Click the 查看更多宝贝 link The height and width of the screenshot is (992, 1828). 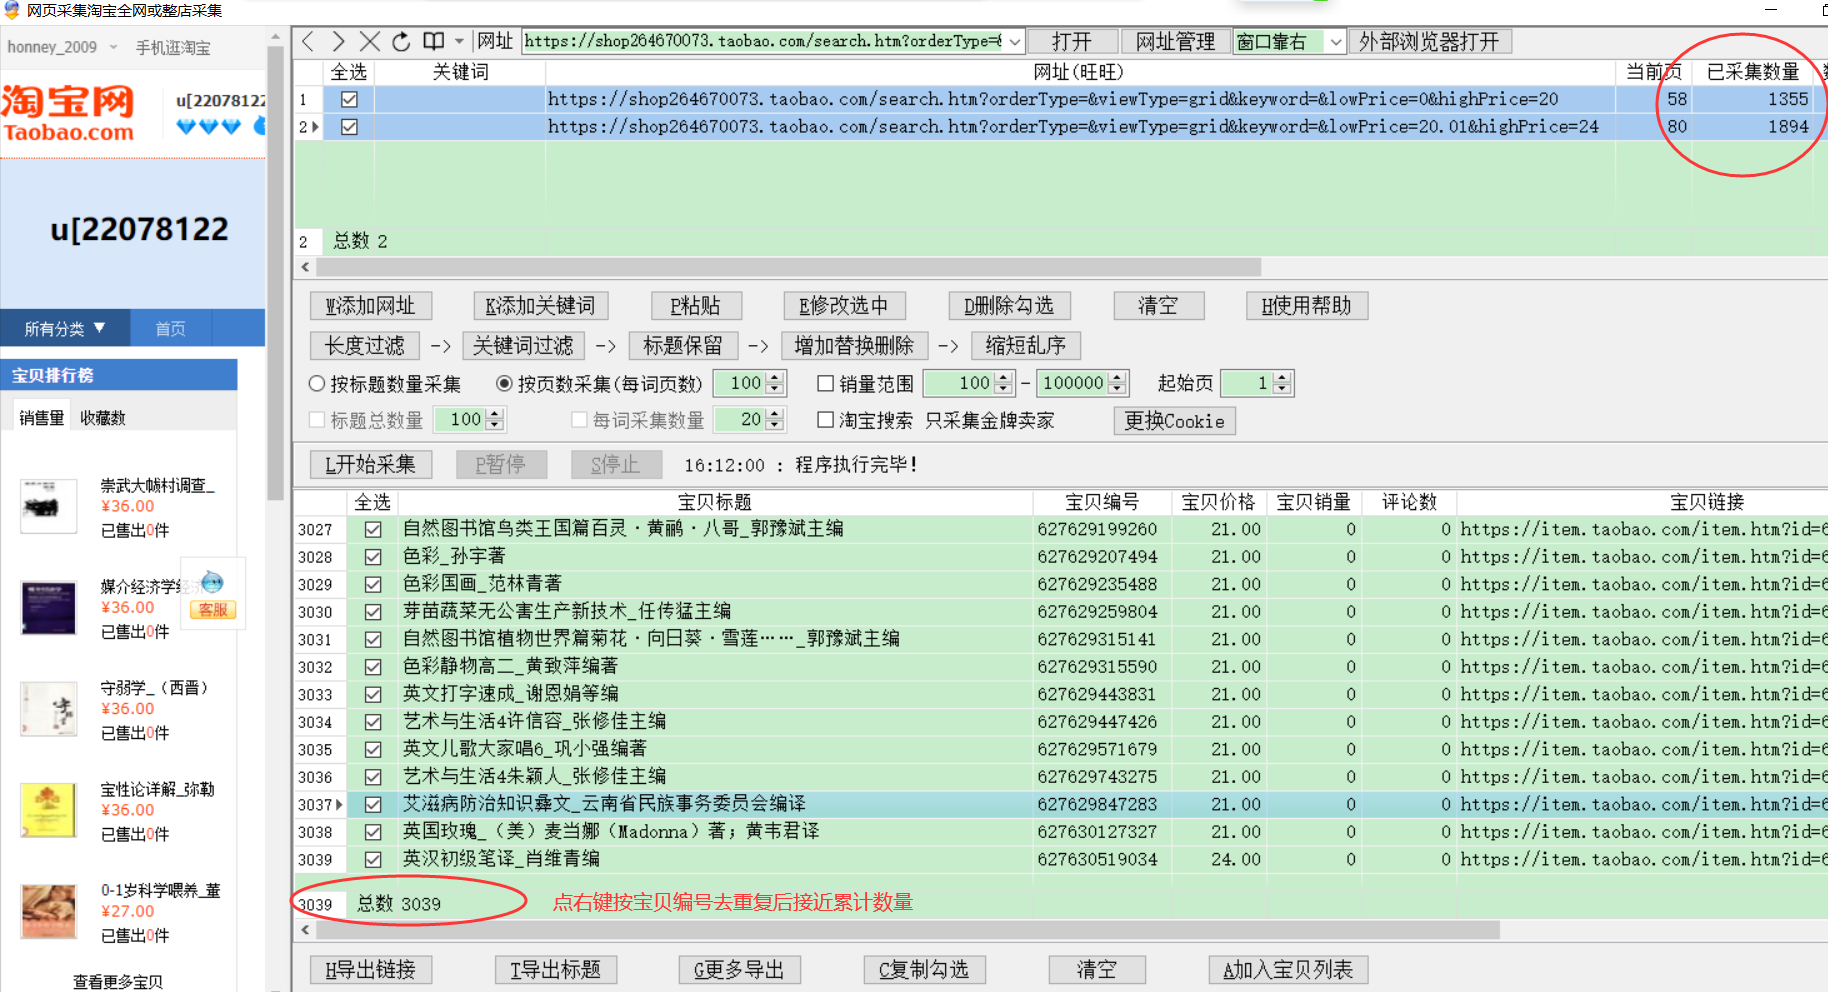click(x=118, y=981)
